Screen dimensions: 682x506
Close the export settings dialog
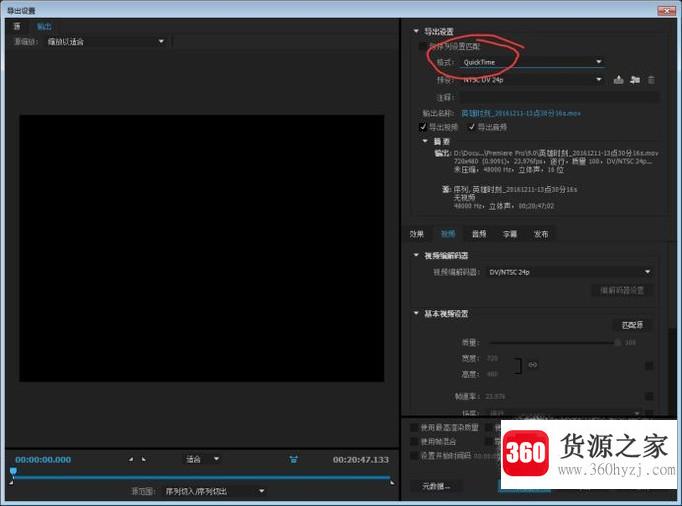pos(666,10)
